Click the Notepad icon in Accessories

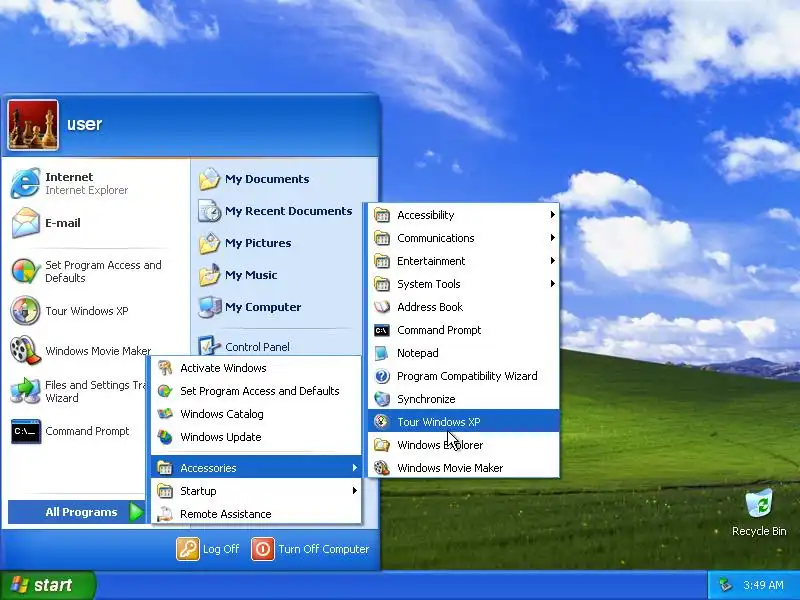coord(382,353)
